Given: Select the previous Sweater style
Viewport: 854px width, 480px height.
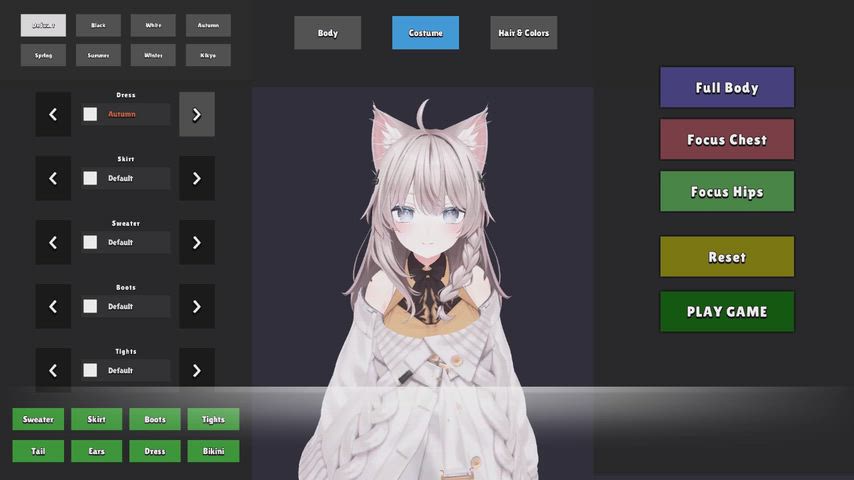Looking at the screenshot, I should point(53,242).
